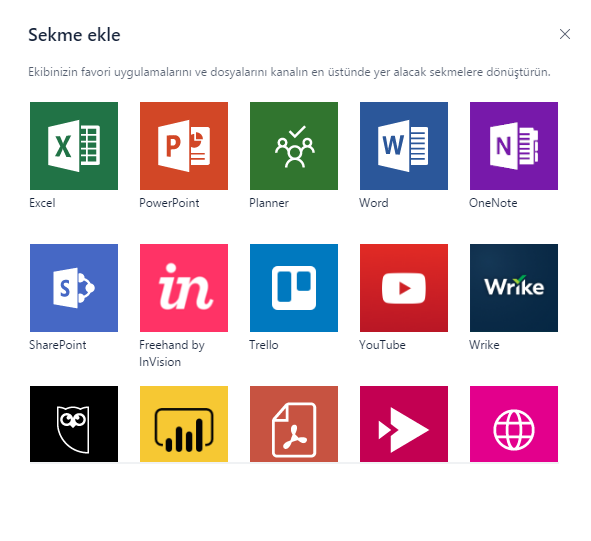The image size is (591, 541).
Task: Click the PowerPoint label text
Action: click(x=169, y=203)
